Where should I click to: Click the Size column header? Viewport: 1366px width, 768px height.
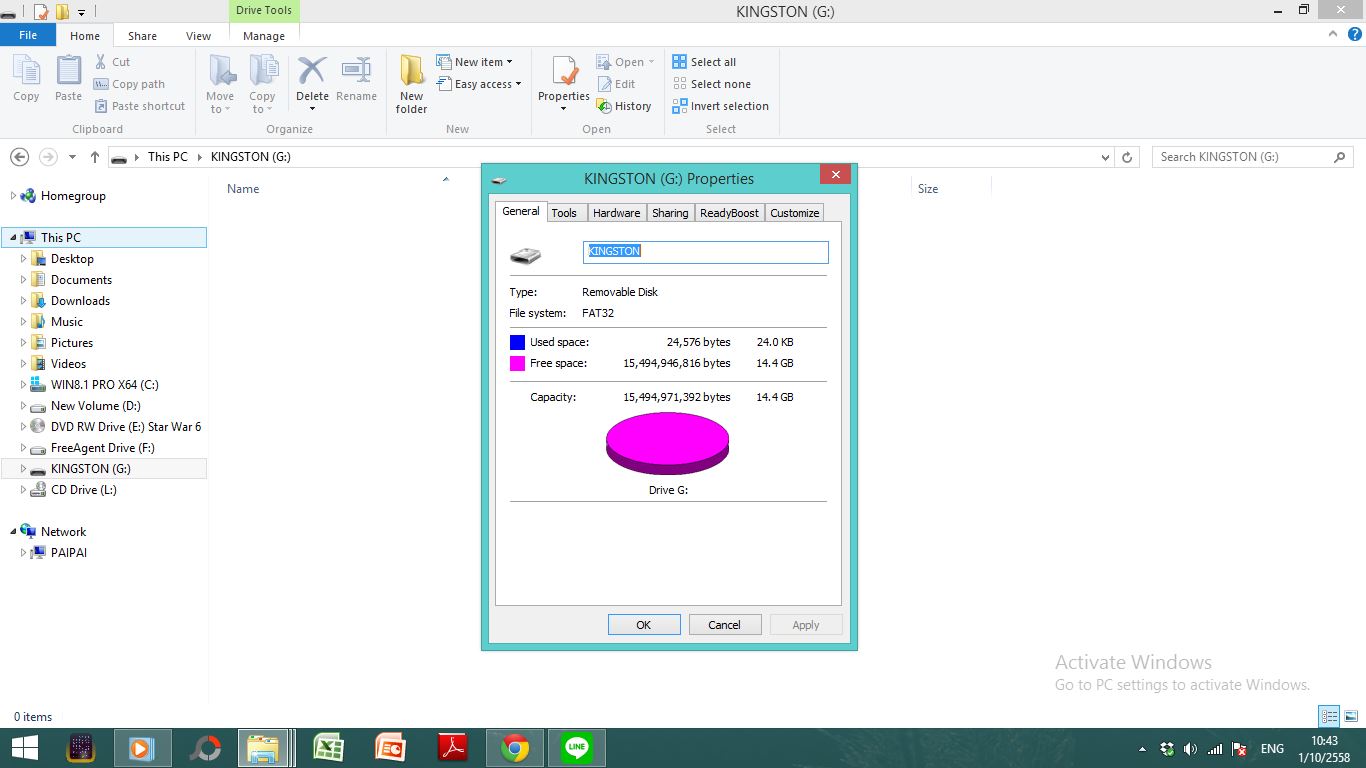pos(928,189)
